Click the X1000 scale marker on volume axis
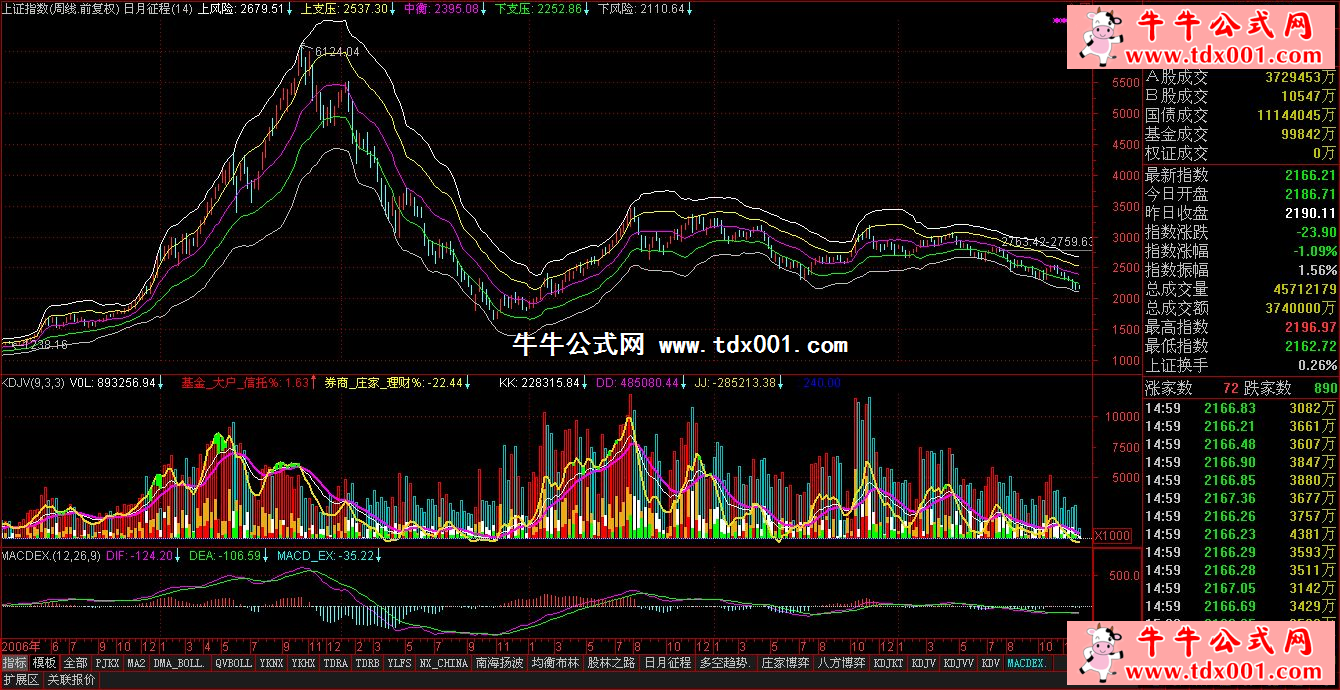Screen dimensions: 1340x690 (1114, 535)
